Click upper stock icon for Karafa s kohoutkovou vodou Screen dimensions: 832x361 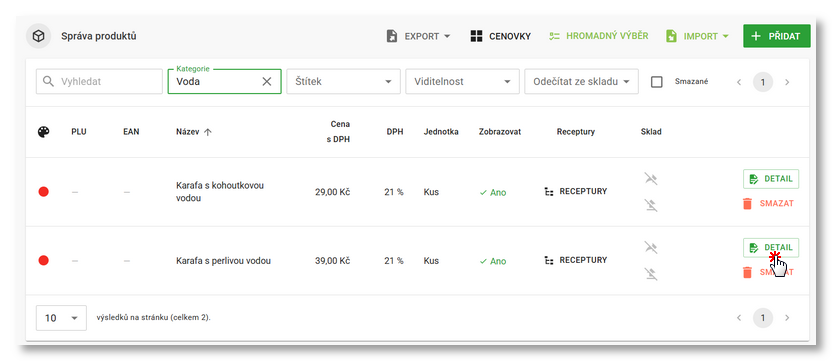pos(651,179)
